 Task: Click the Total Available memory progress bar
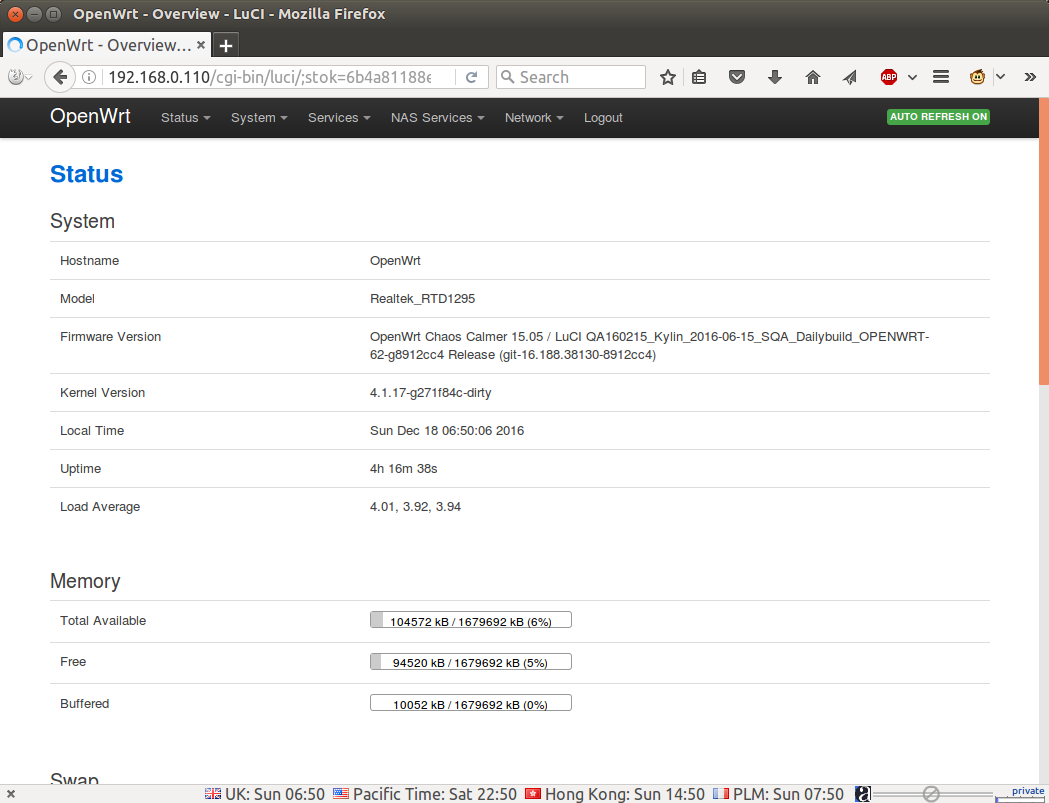(x=470, y=620)
